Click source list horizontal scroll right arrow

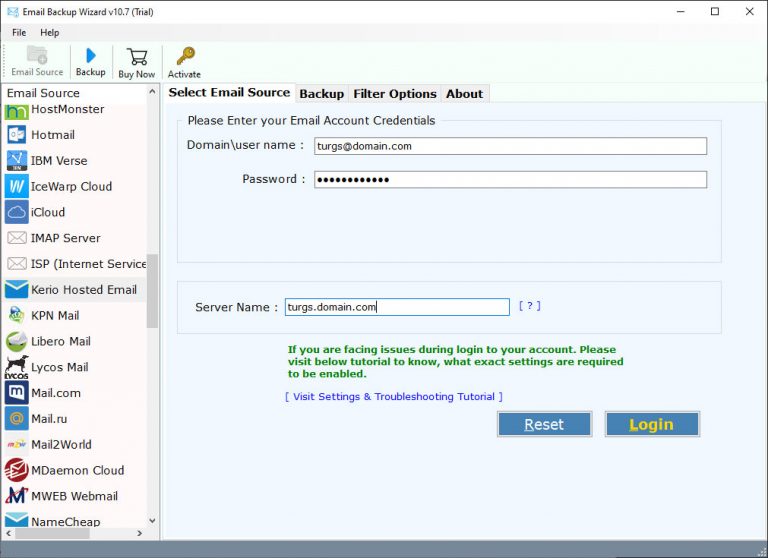[140, 533]
